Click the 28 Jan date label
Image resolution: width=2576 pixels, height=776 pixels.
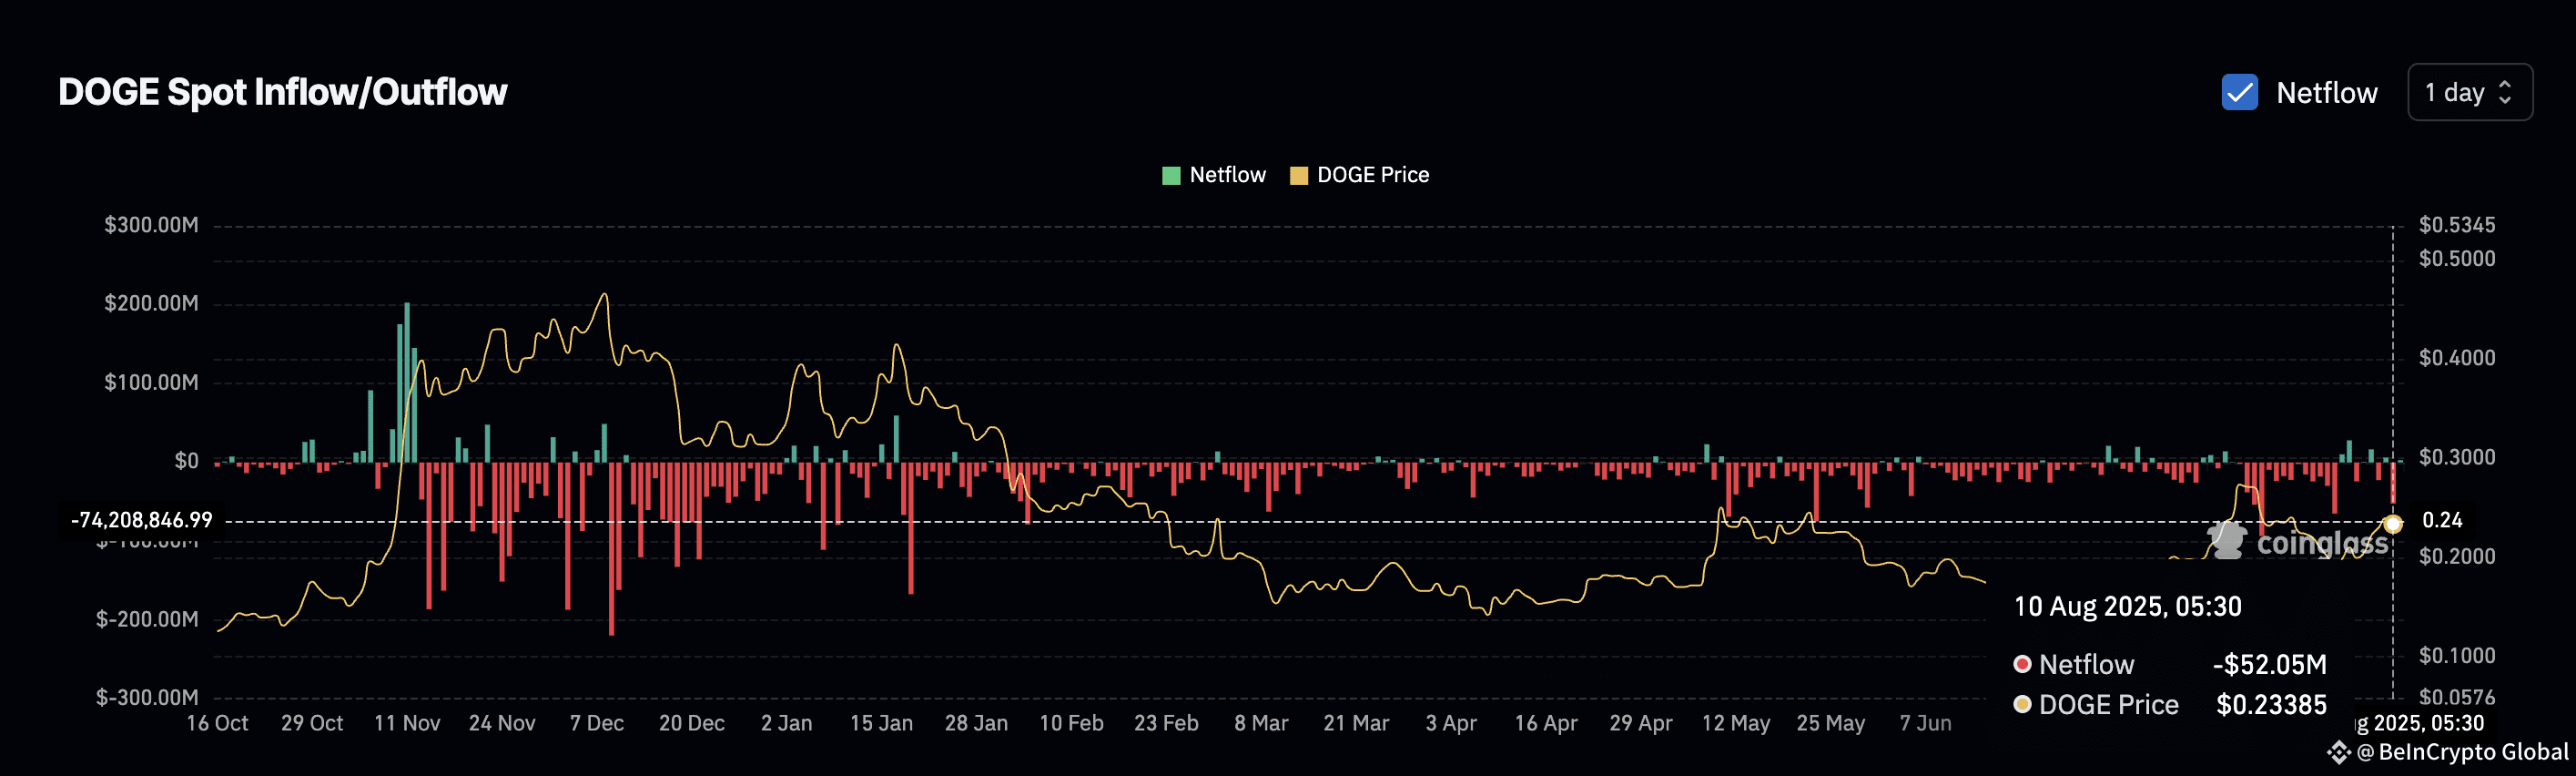point(976,723)
